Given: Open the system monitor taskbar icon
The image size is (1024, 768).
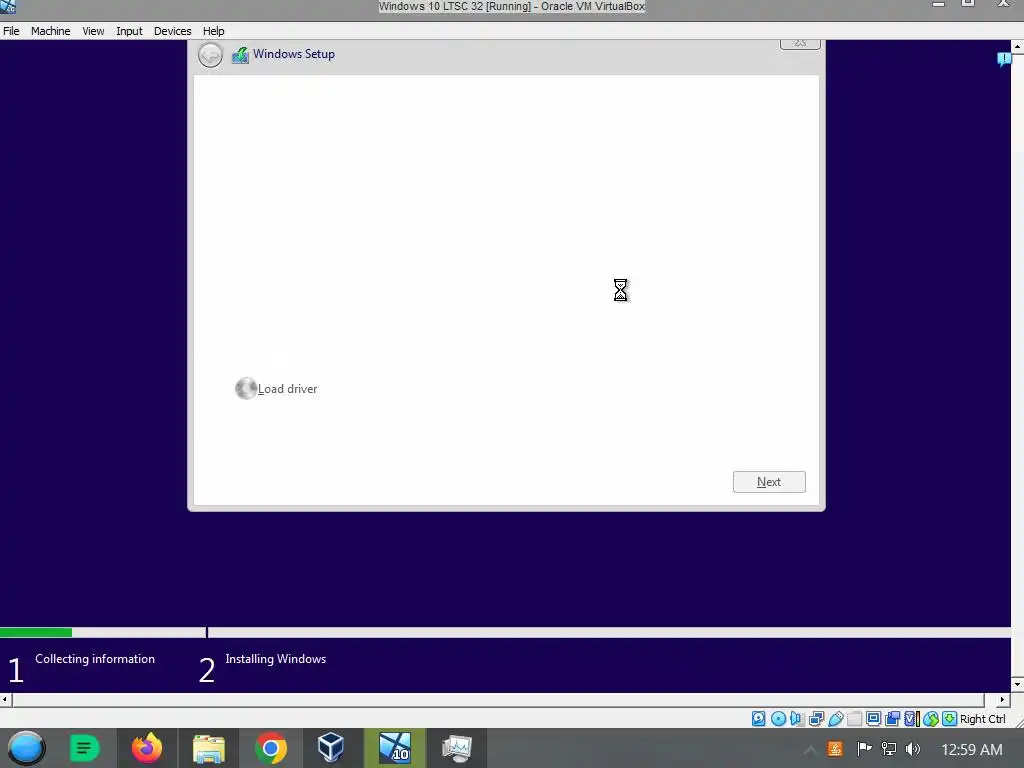Looking at the screenshot, I should pyautogui.click(x=456, y=748).
